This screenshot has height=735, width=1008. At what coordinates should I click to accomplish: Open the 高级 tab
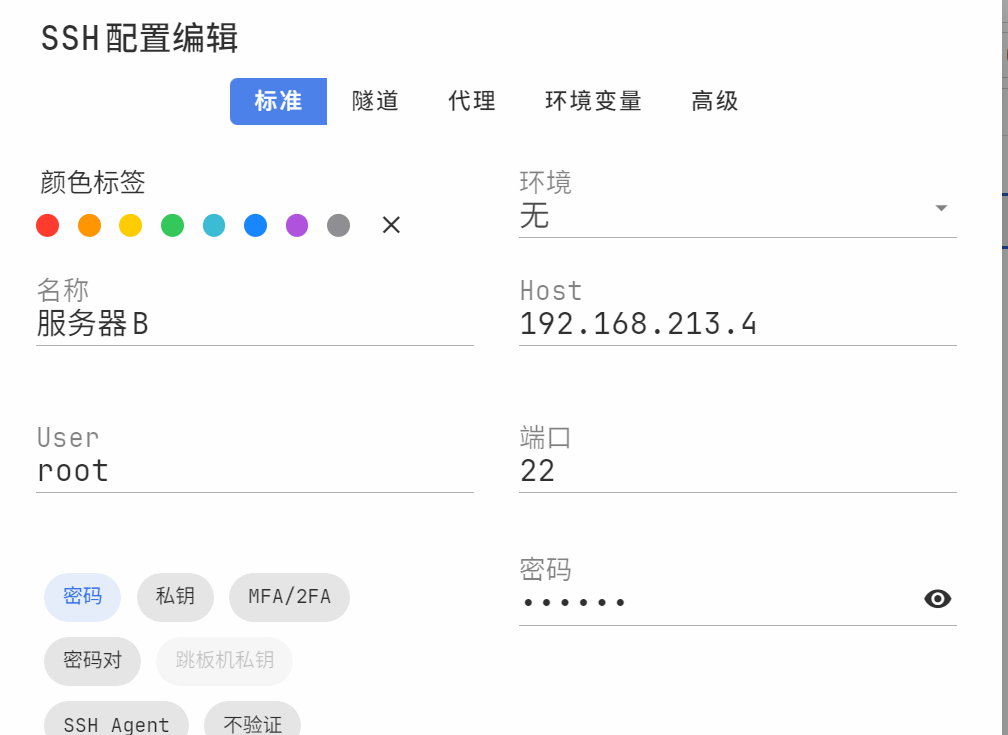click(715, 101)
